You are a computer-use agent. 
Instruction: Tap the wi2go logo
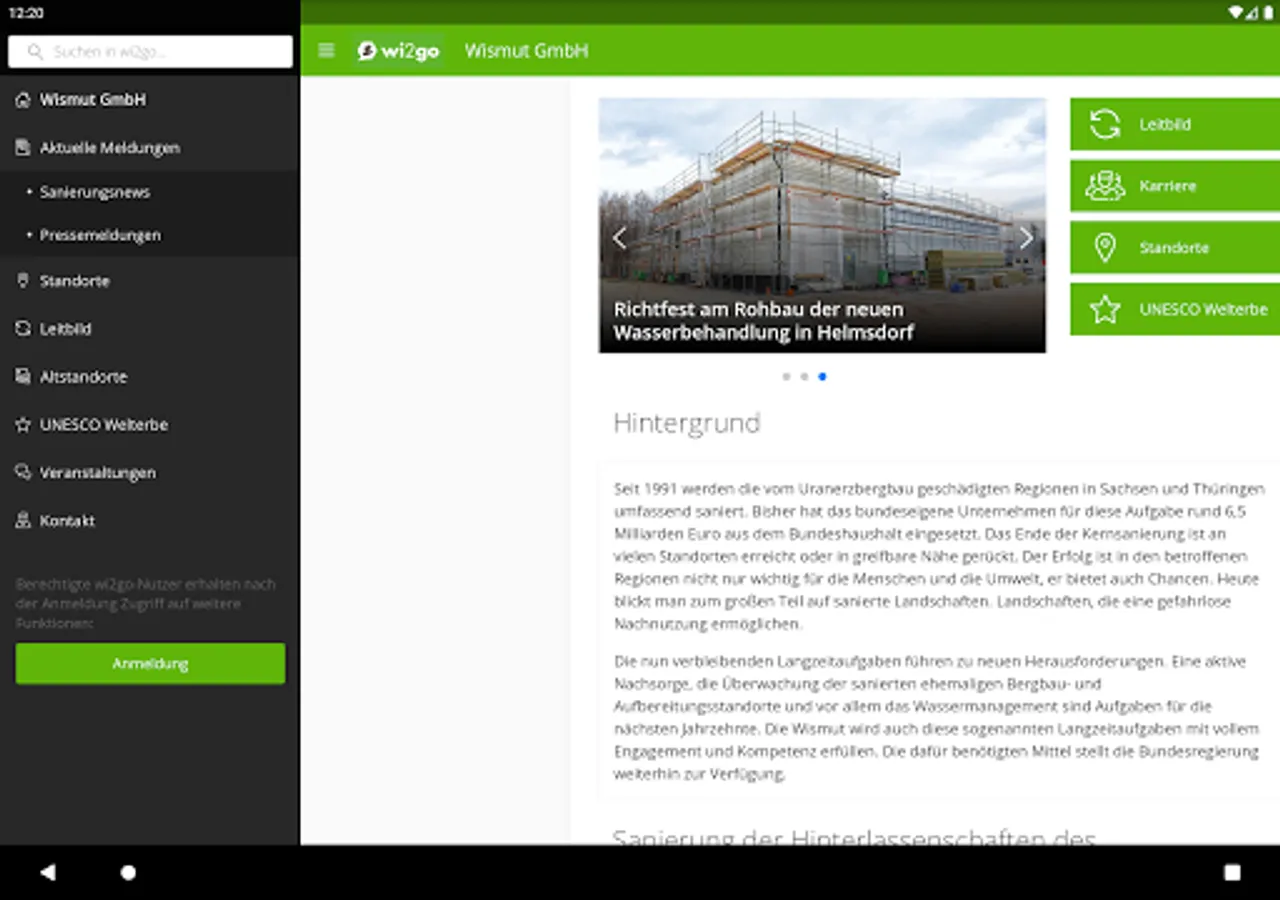[x=399, y=50]
